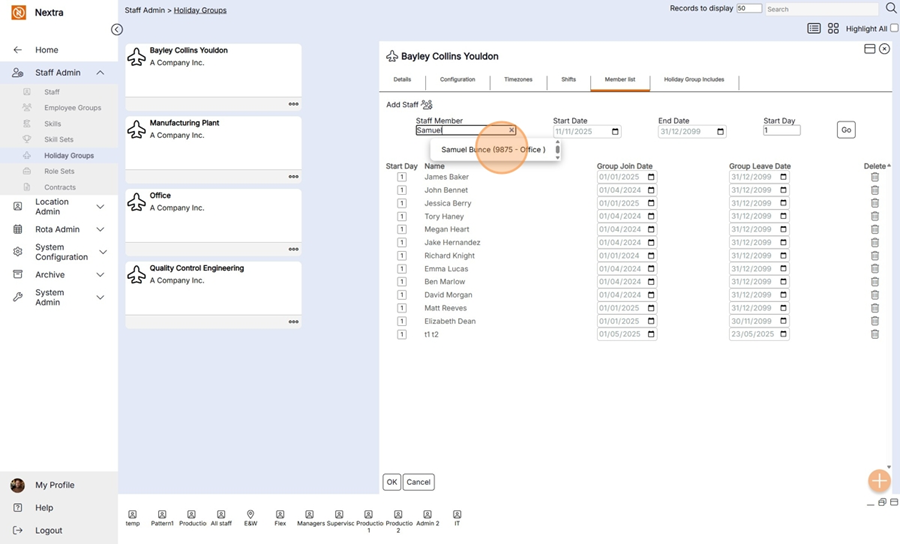Expand the Archive section
Viewport: 900px width, 544px height.
tap(100, 274)
